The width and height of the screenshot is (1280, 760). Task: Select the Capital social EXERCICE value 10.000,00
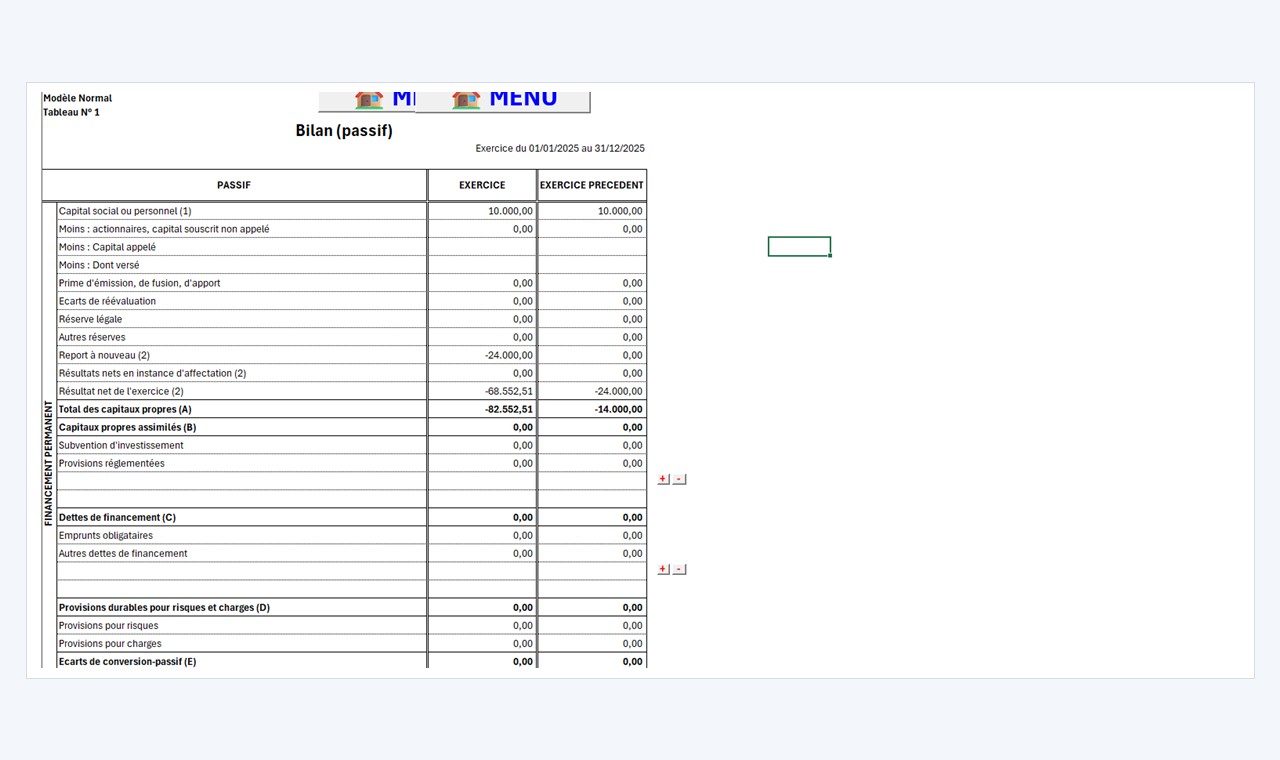point(510,211)
